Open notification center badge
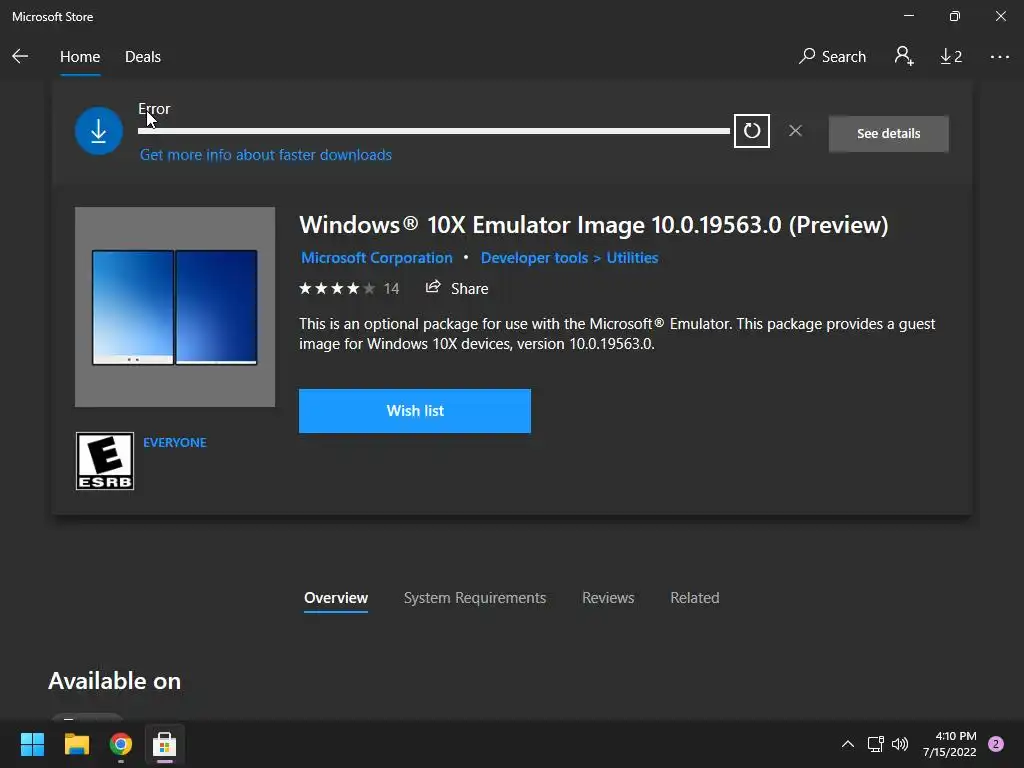 pyautogui.click(x=996, y=744)
